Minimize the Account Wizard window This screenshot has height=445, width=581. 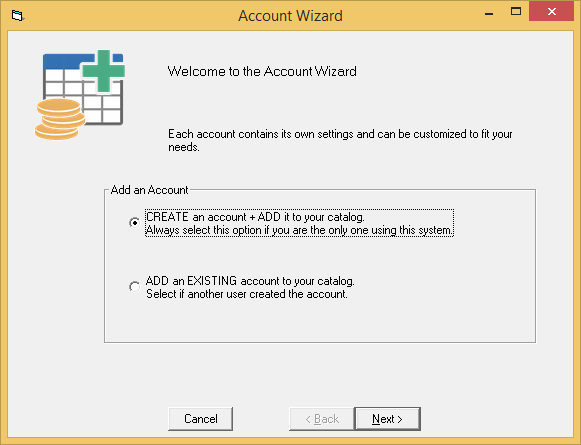tap(489, 14)
